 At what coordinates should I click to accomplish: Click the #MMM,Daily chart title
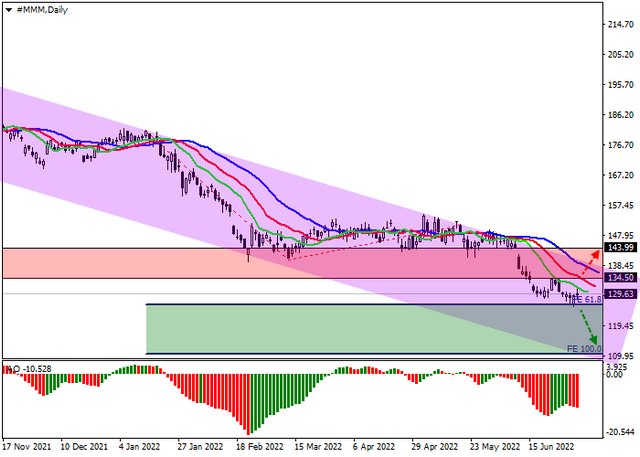pos(42,10)
